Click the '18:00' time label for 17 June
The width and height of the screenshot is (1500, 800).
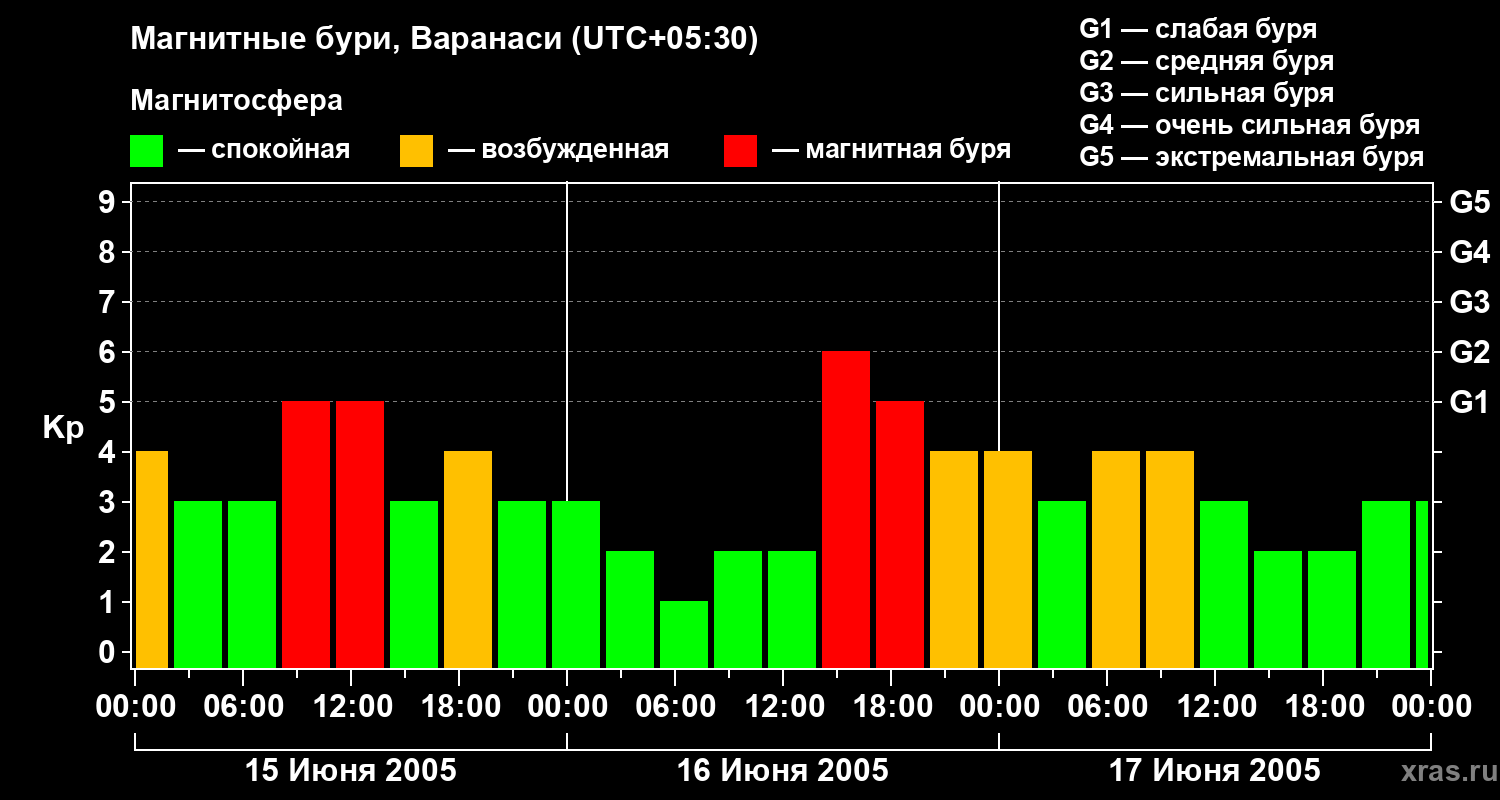tap(1326, 707)
